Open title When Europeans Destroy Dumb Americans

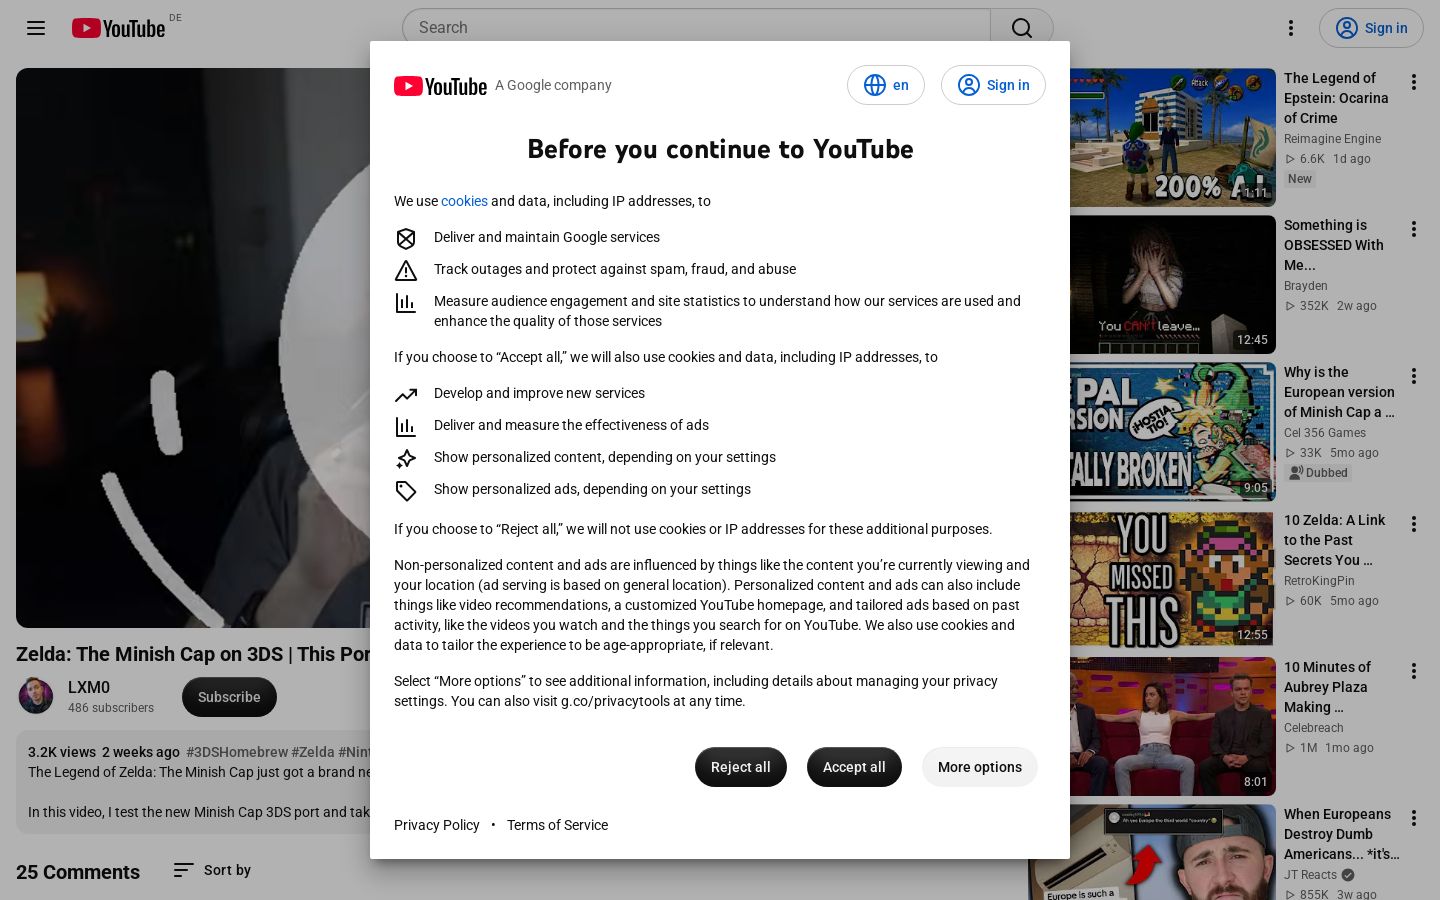tap(1341, 834)
